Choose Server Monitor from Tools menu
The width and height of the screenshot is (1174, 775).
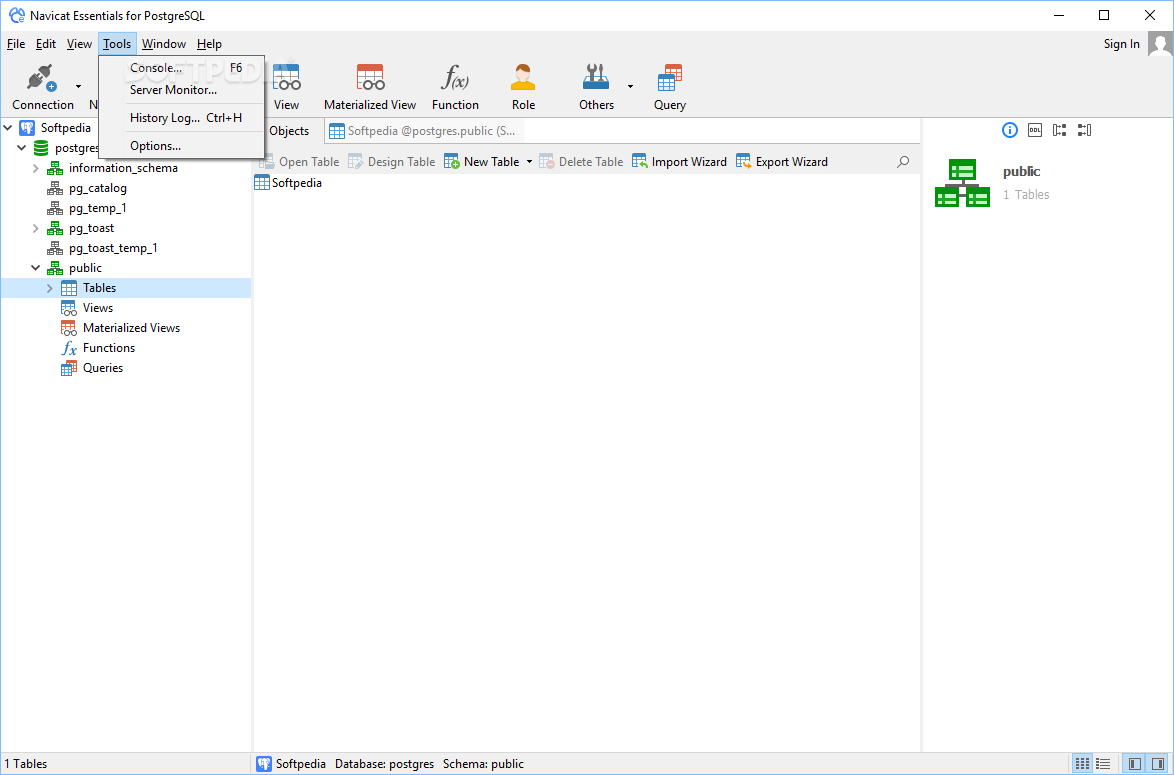[x=182, y=90]
